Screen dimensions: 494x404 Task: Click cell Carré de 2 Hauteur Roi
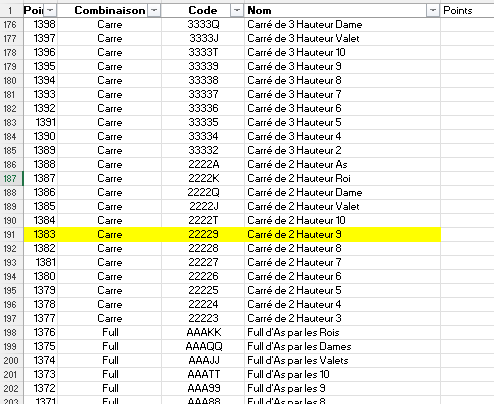[x=342, y=179]
